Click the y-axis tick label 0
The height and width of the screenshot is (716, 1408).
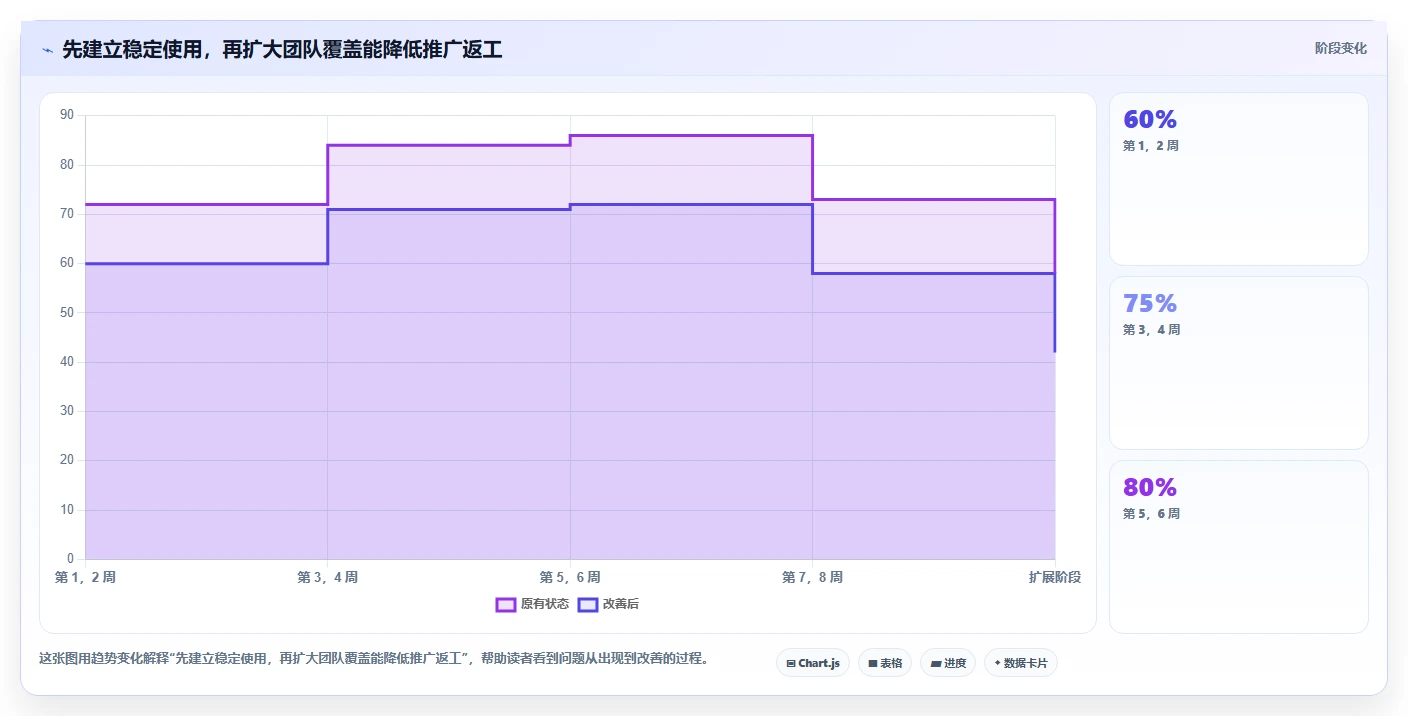pyautogui.click(x=70, y=558)
